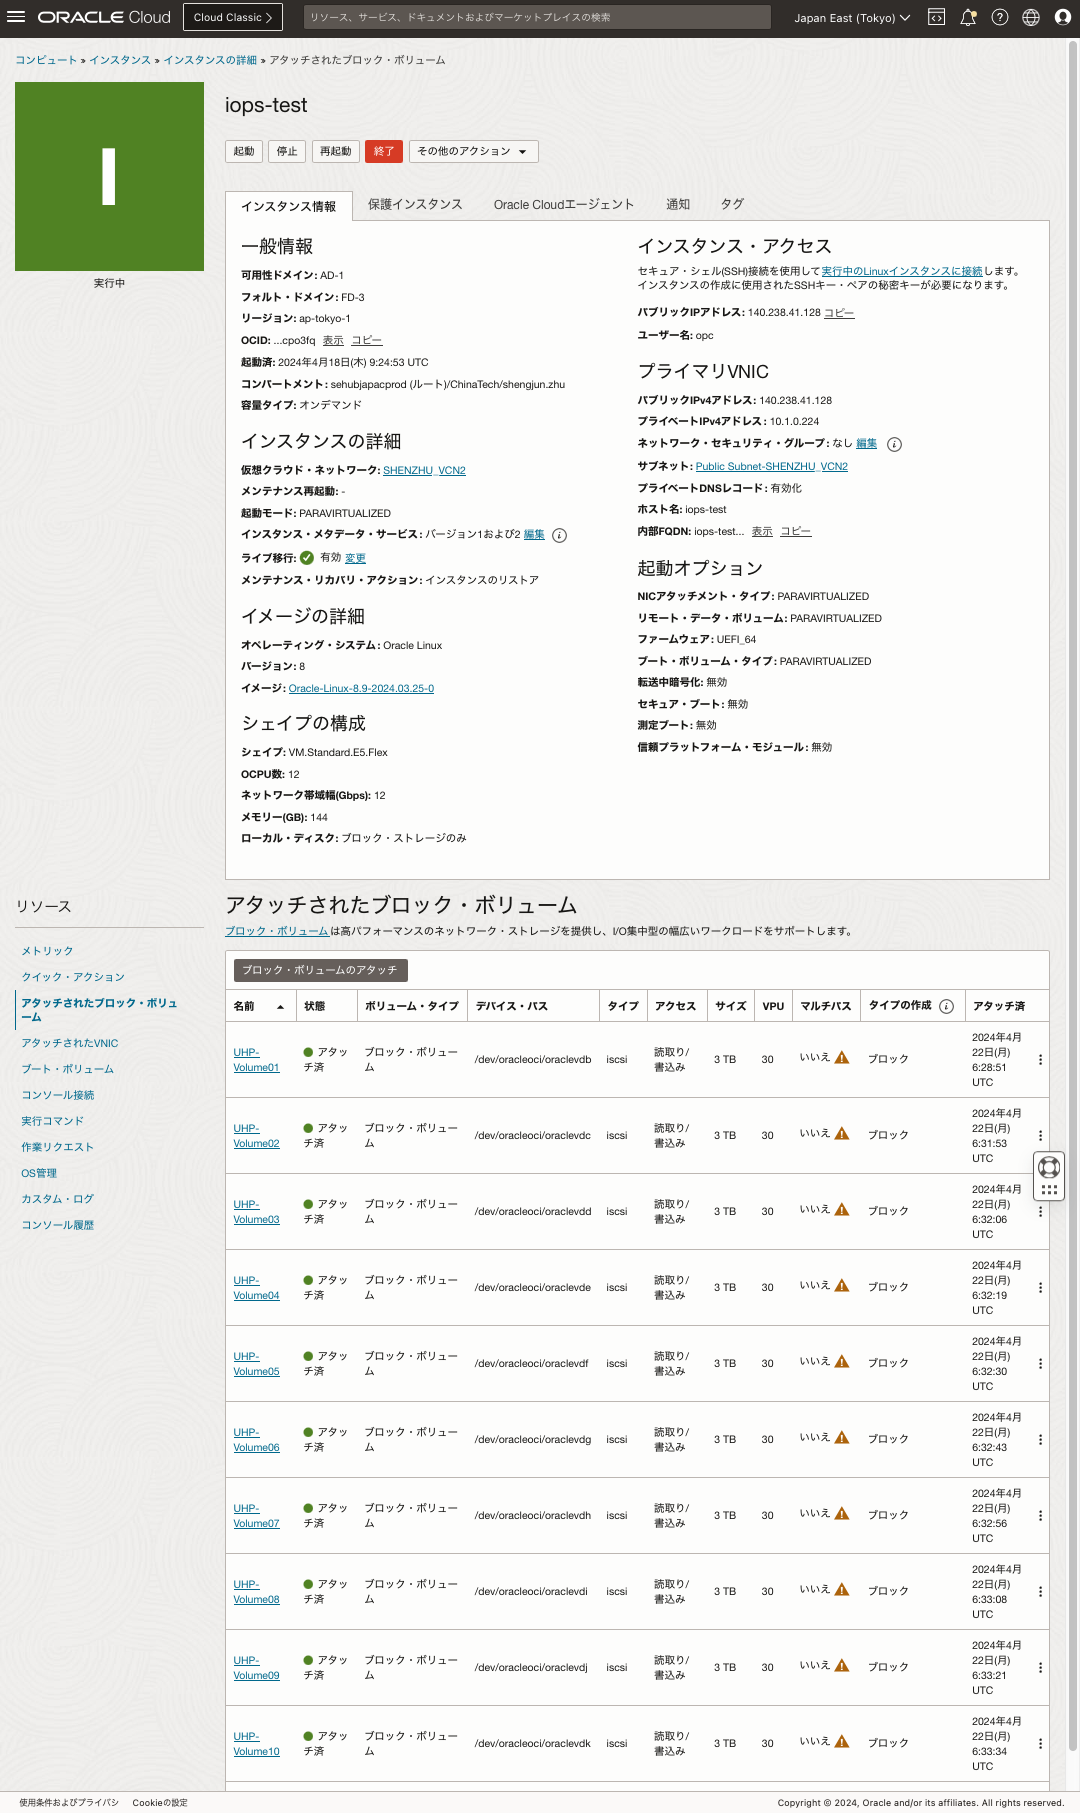This screenshot has width=1080, height=1813.
Task: Click the /dev/oracleoci/oraclevdg device path cell
Action: tap(533, 1439)
